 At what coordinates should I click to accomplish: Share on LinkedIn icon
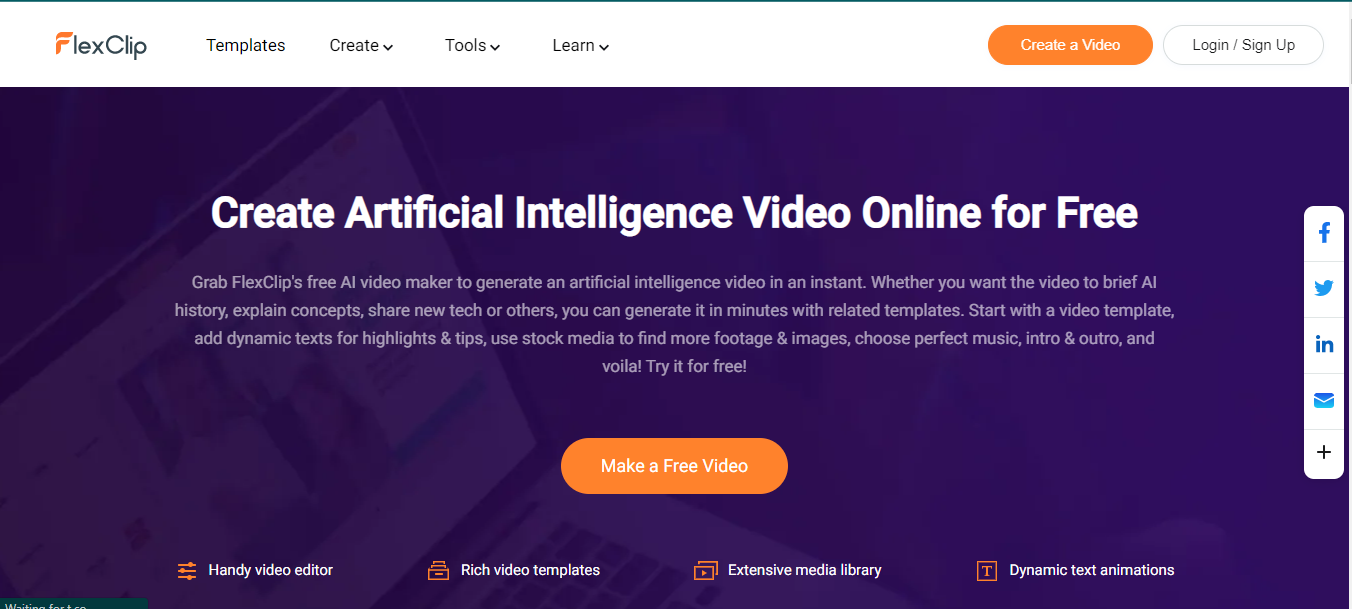coord(1324,345)
